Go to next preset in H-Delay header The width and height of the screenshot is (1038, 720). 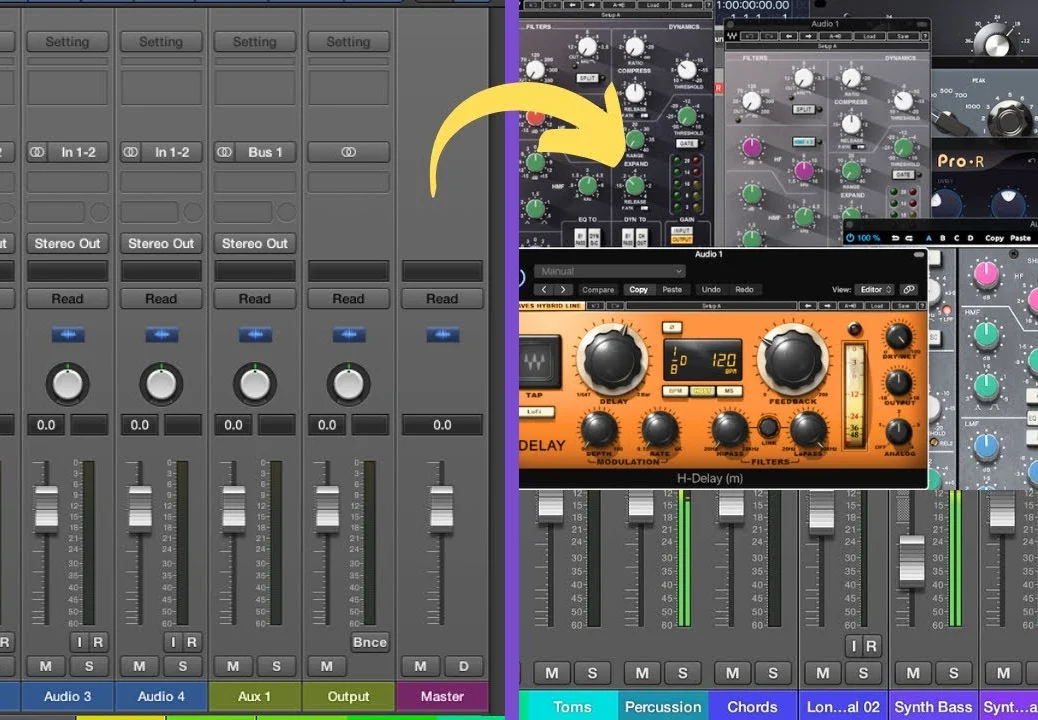coord(563,289)
